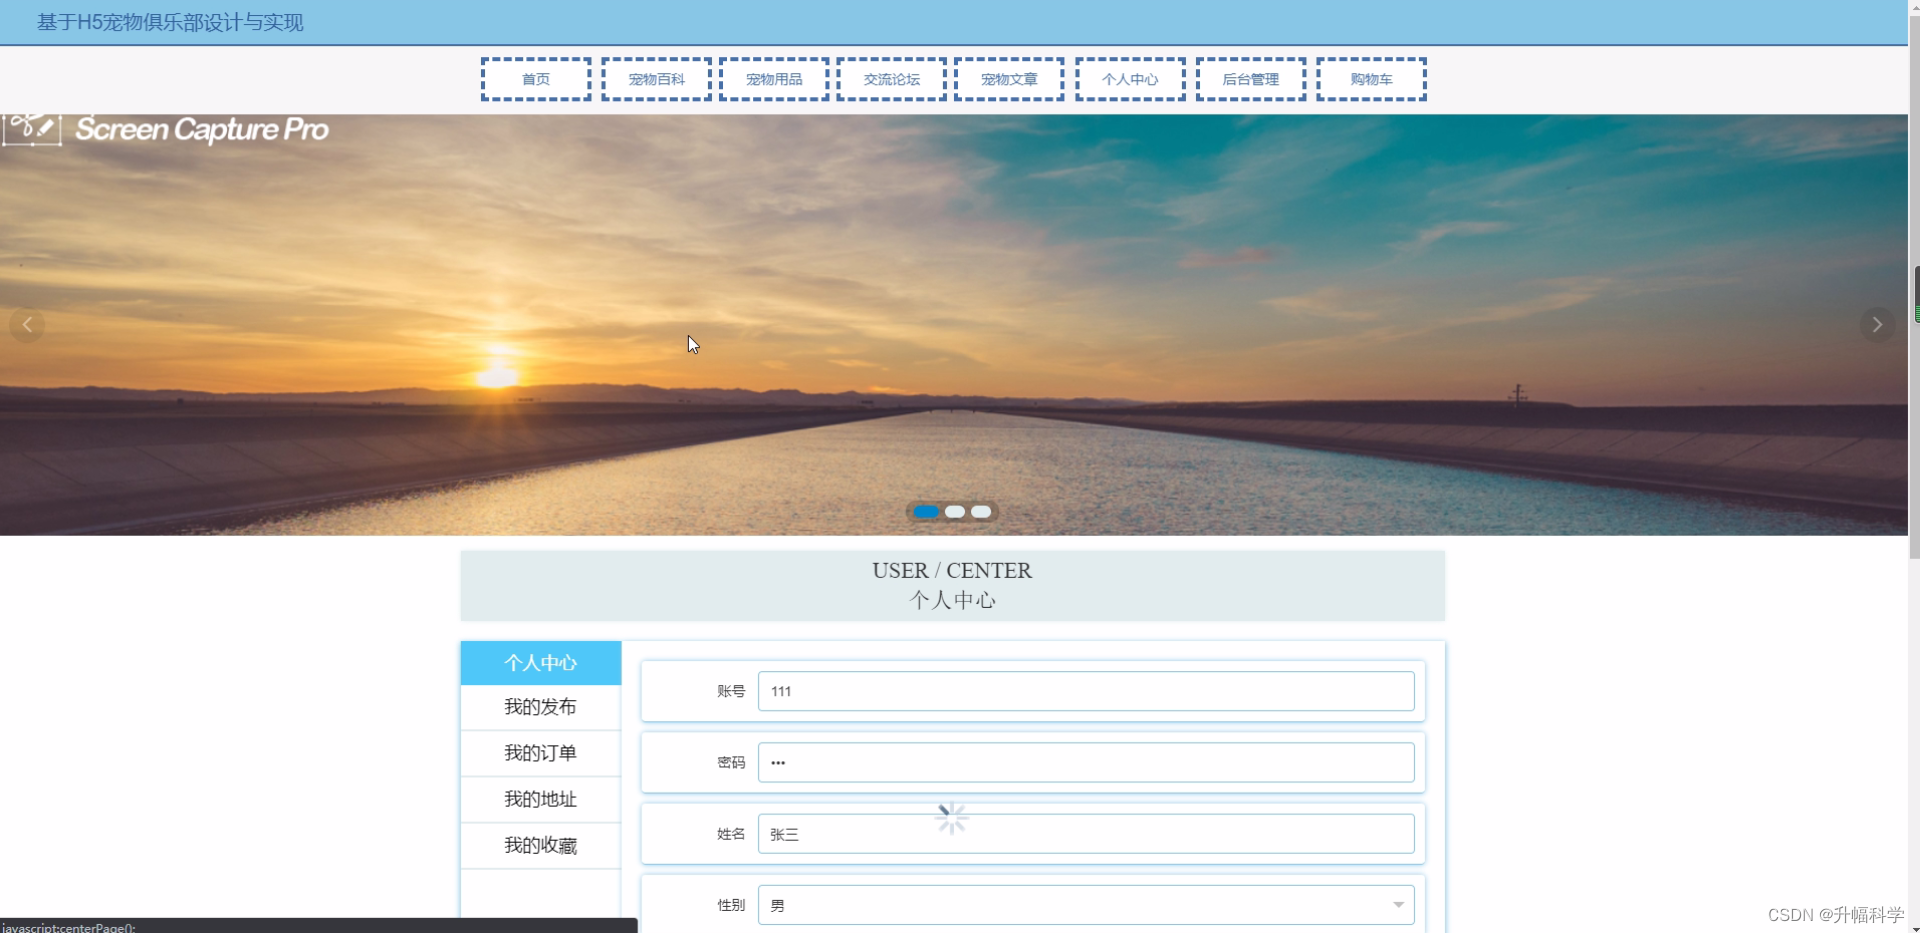Click the 密码 password input field
The height and width of the screenshot is (933, 1920).
(1086, 762)
